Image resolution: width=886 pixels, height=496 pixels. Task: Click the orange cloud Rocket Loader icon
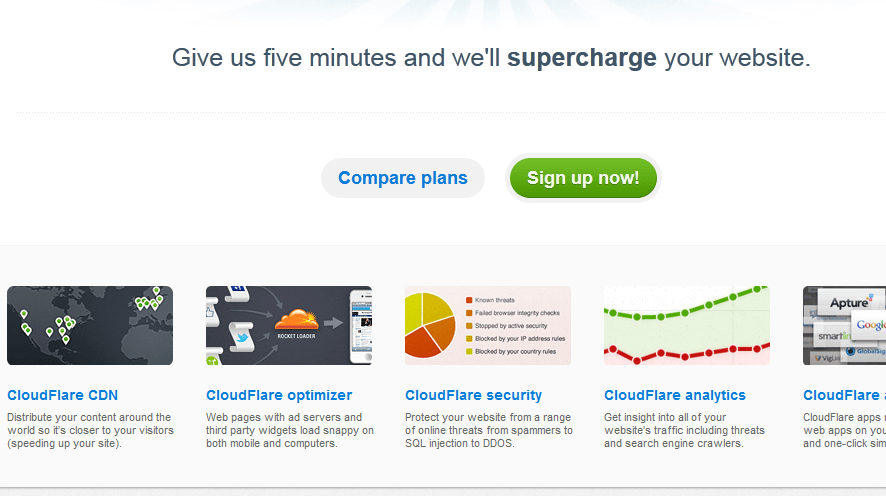pos(296,320)
